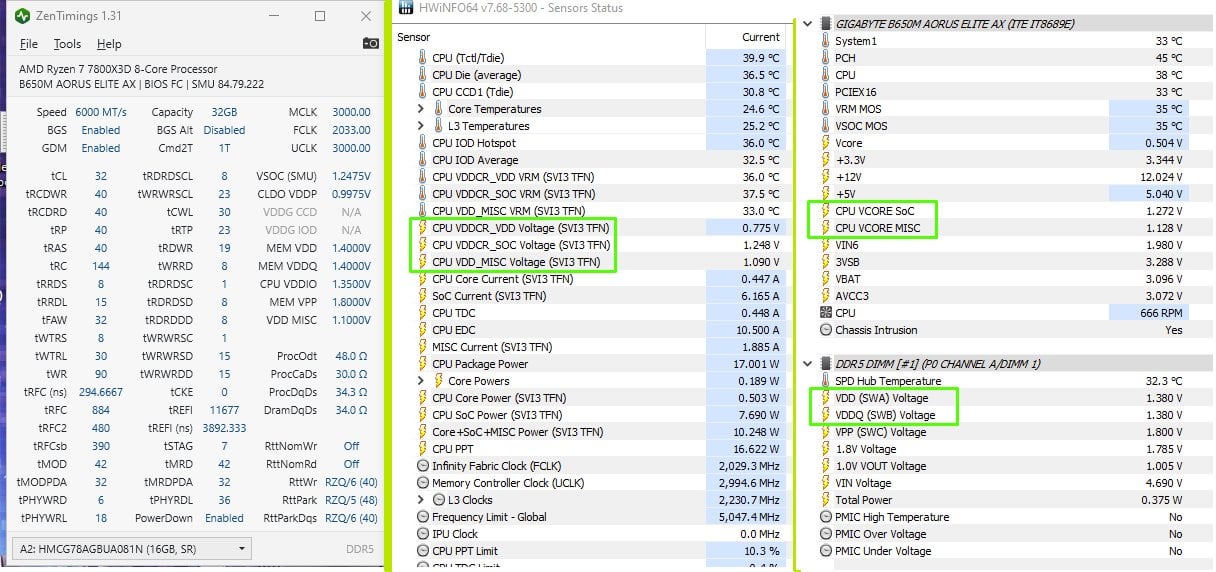Image resolution: width=1216 pixels, height=572 pixels.
Task: Click the lightning icon beside Vcore
Action: (x=825, y=143)
